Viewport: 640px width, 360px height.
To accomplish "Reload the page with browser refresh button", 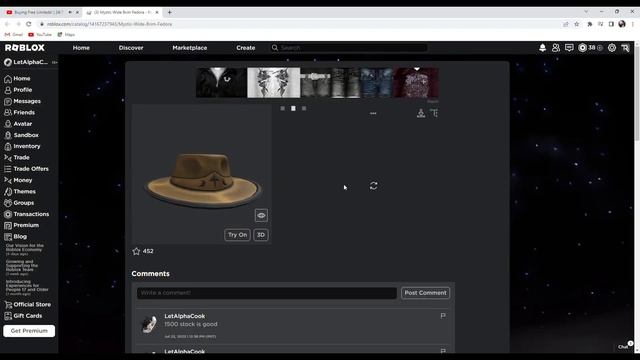I will (29, 24).
